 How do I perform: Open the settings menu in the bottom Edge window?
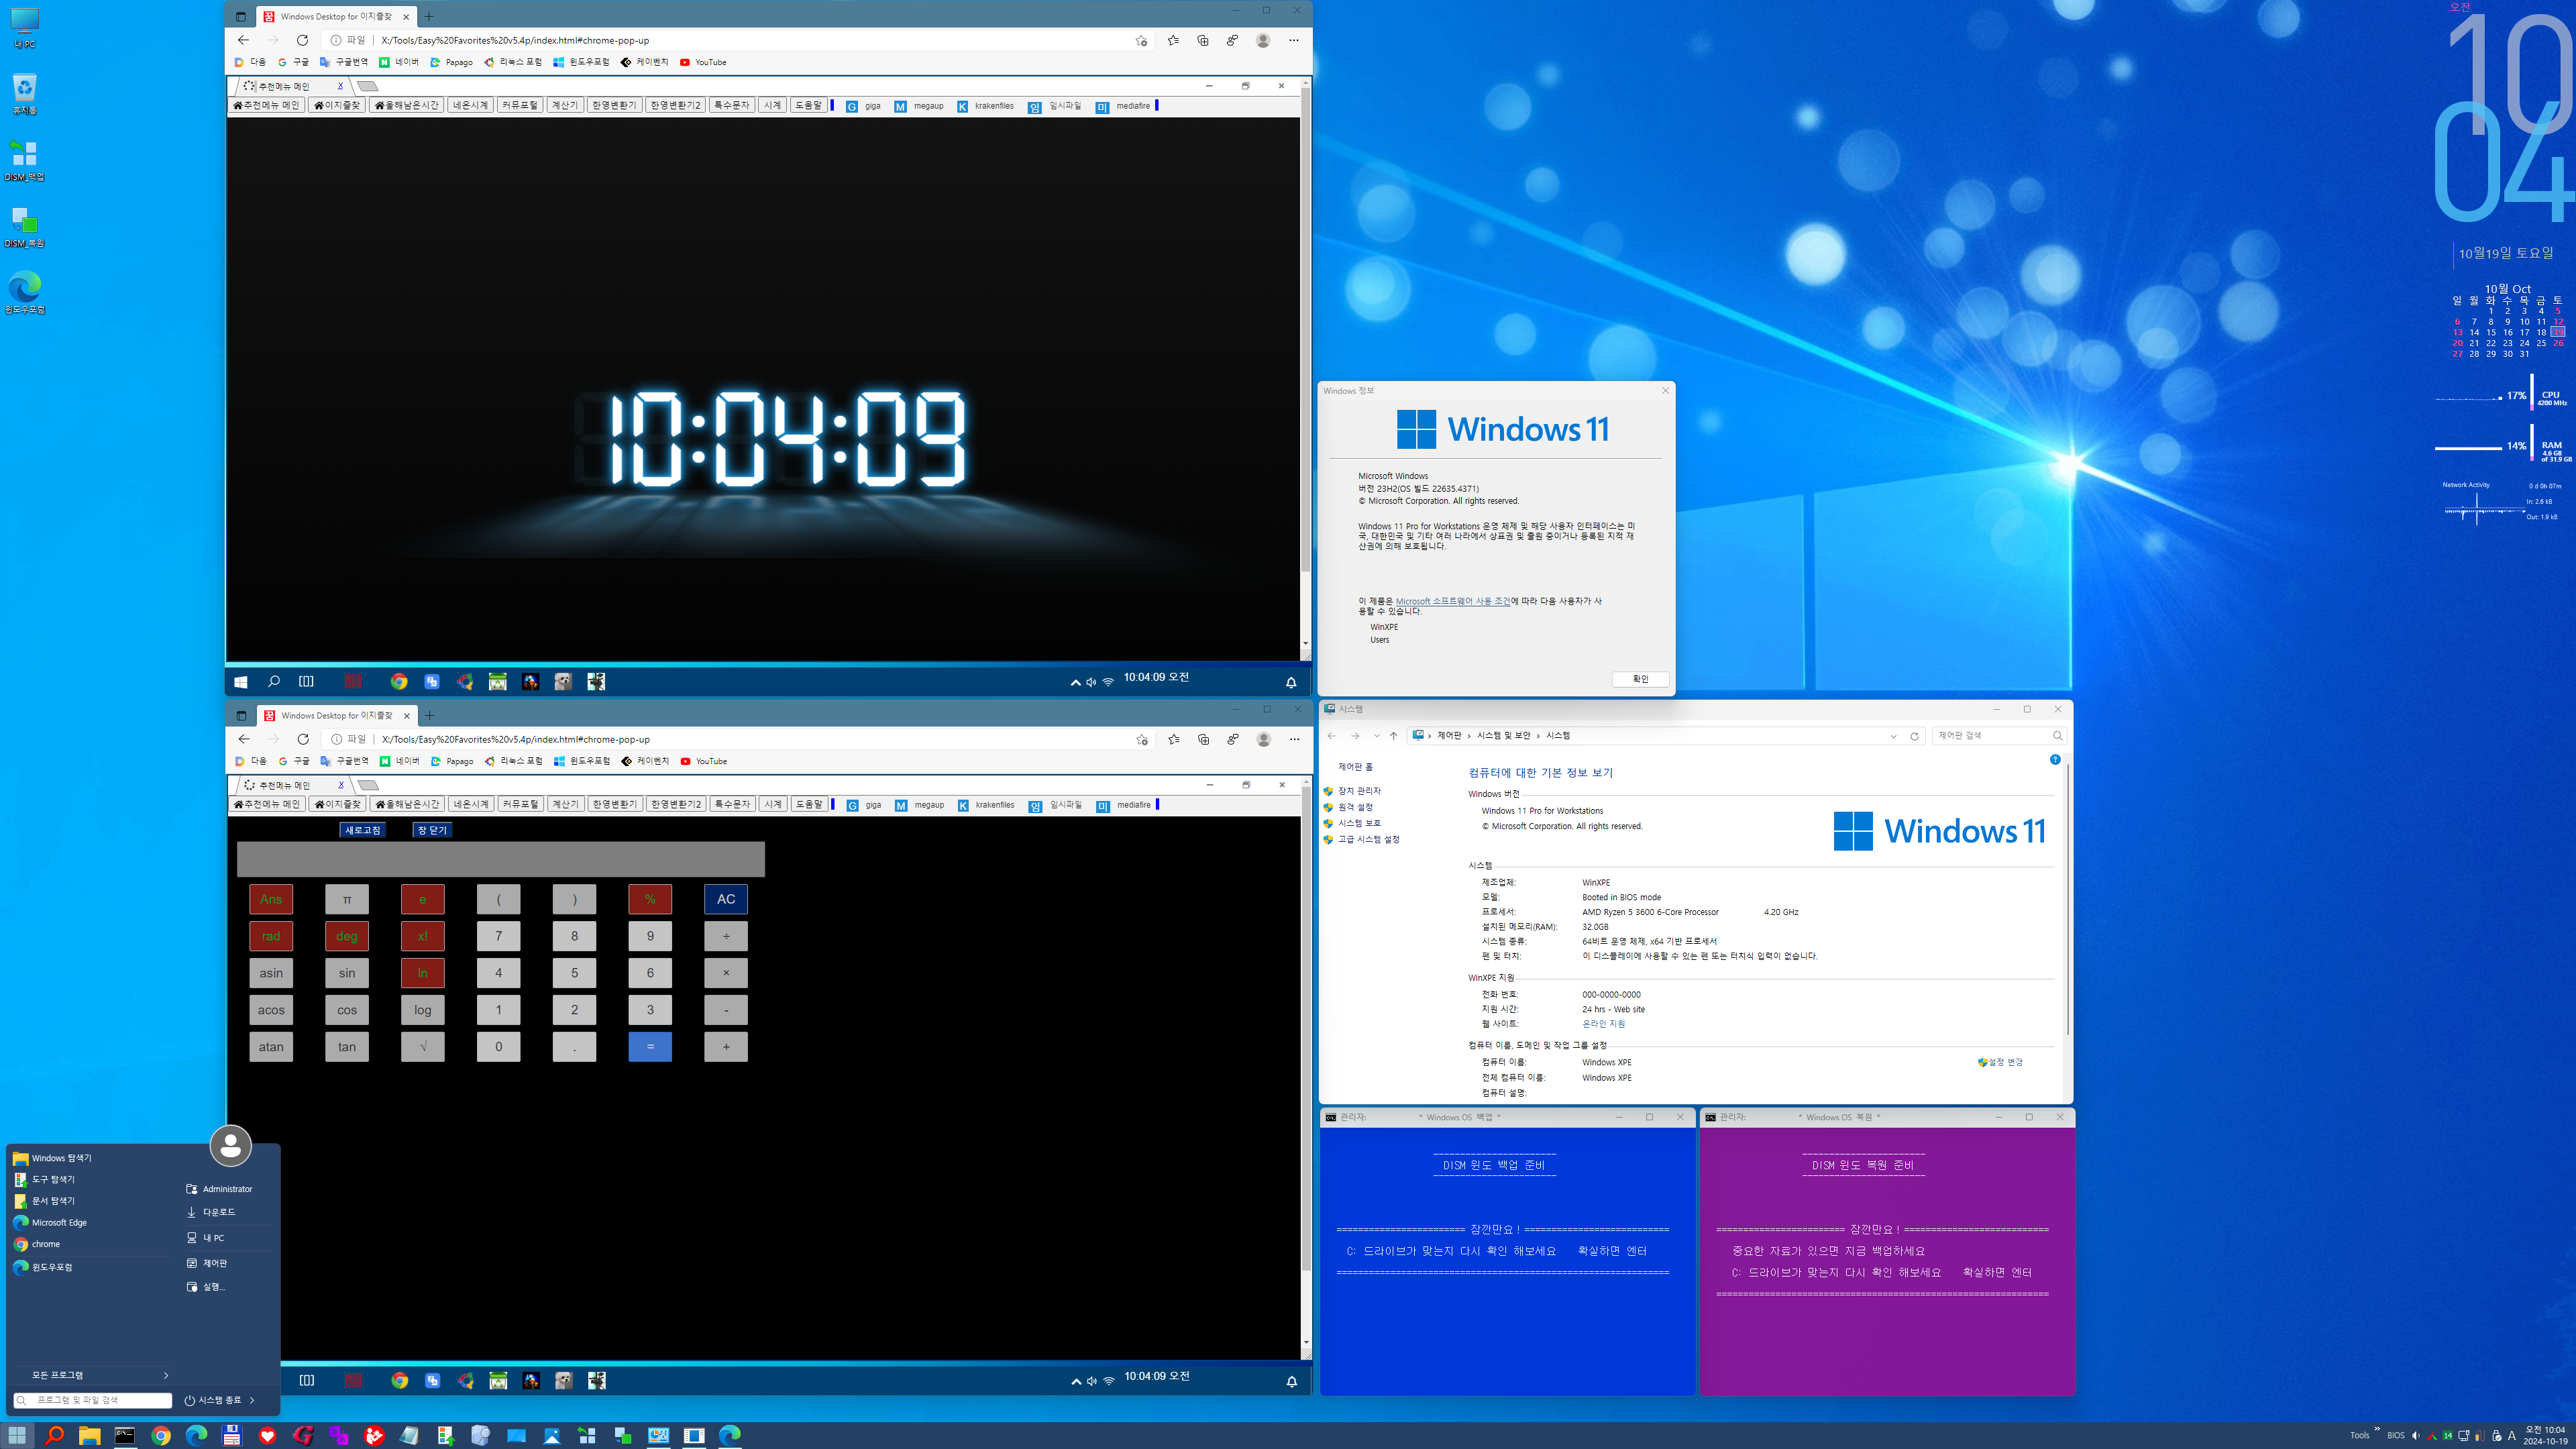coord(1294,739)
